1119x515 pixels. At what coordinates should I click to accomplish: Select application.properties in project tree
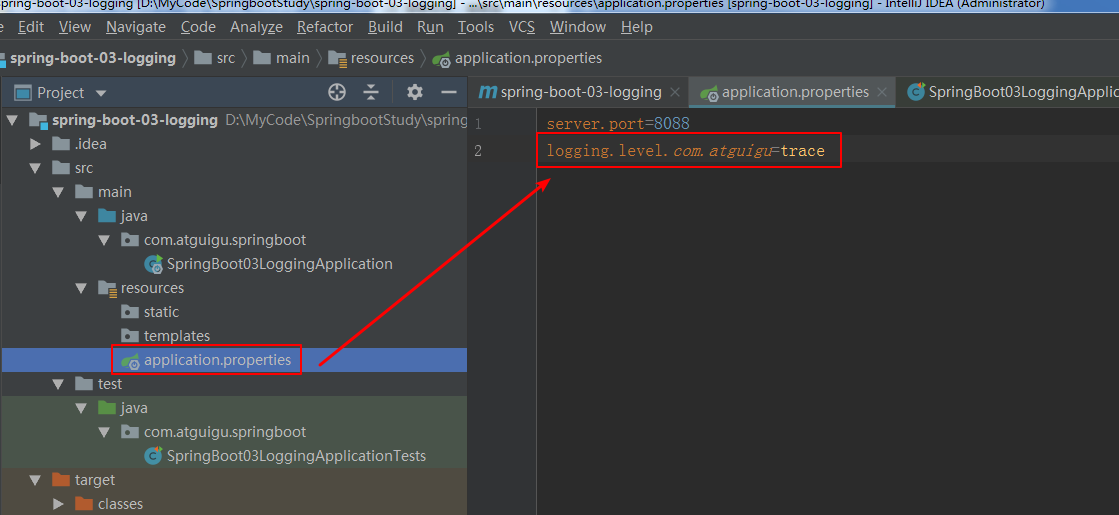point(207,360)
